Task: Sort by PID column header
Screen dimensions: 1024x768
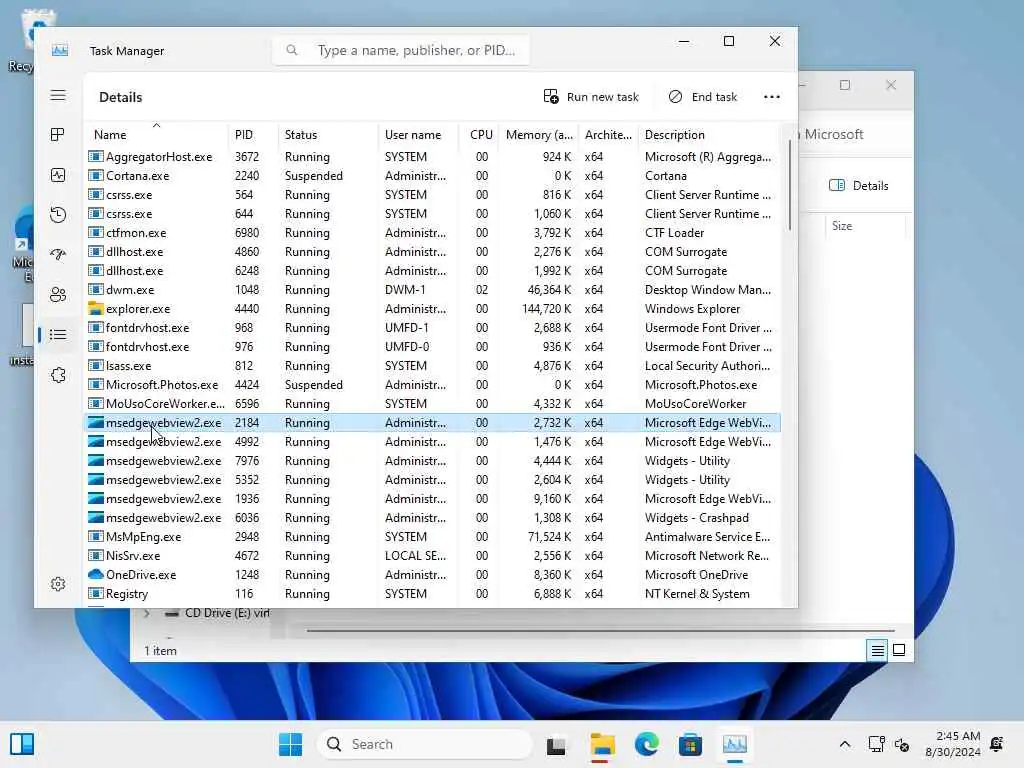Action: point(252,135)
